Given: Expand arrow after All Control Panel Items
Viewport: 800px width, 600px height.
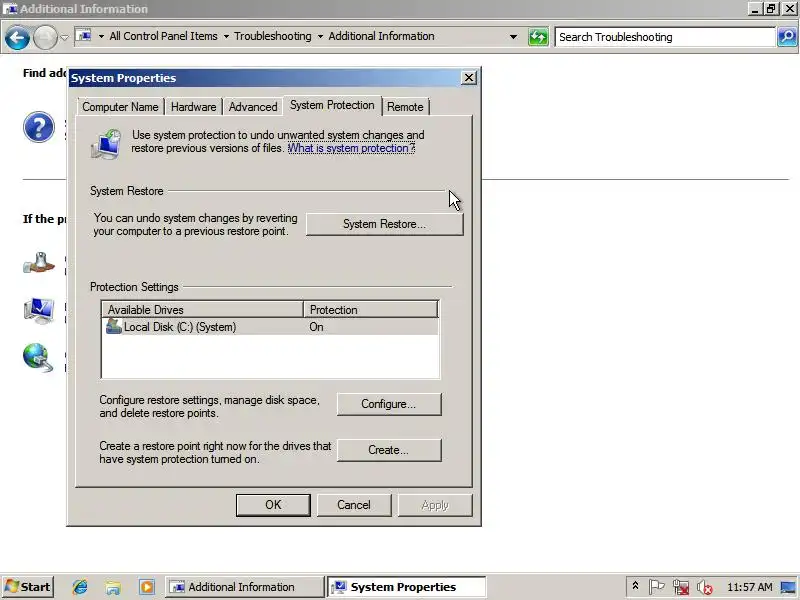Looking at the screenshot, I should [x=226, y=37].
